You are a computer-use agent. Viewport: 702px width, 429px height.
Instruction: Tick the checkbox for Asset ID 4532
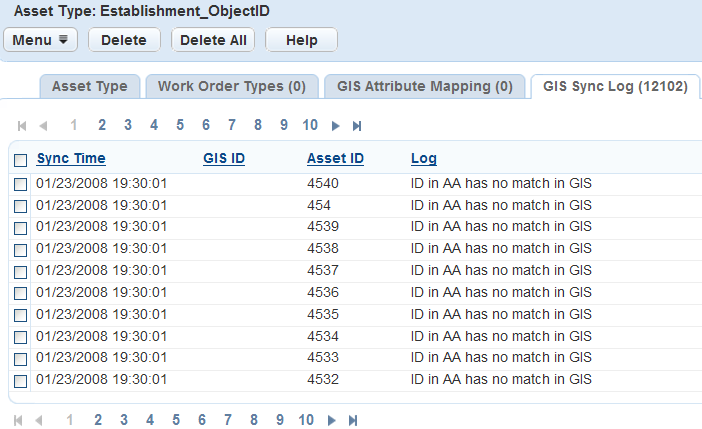click(21, 380)
